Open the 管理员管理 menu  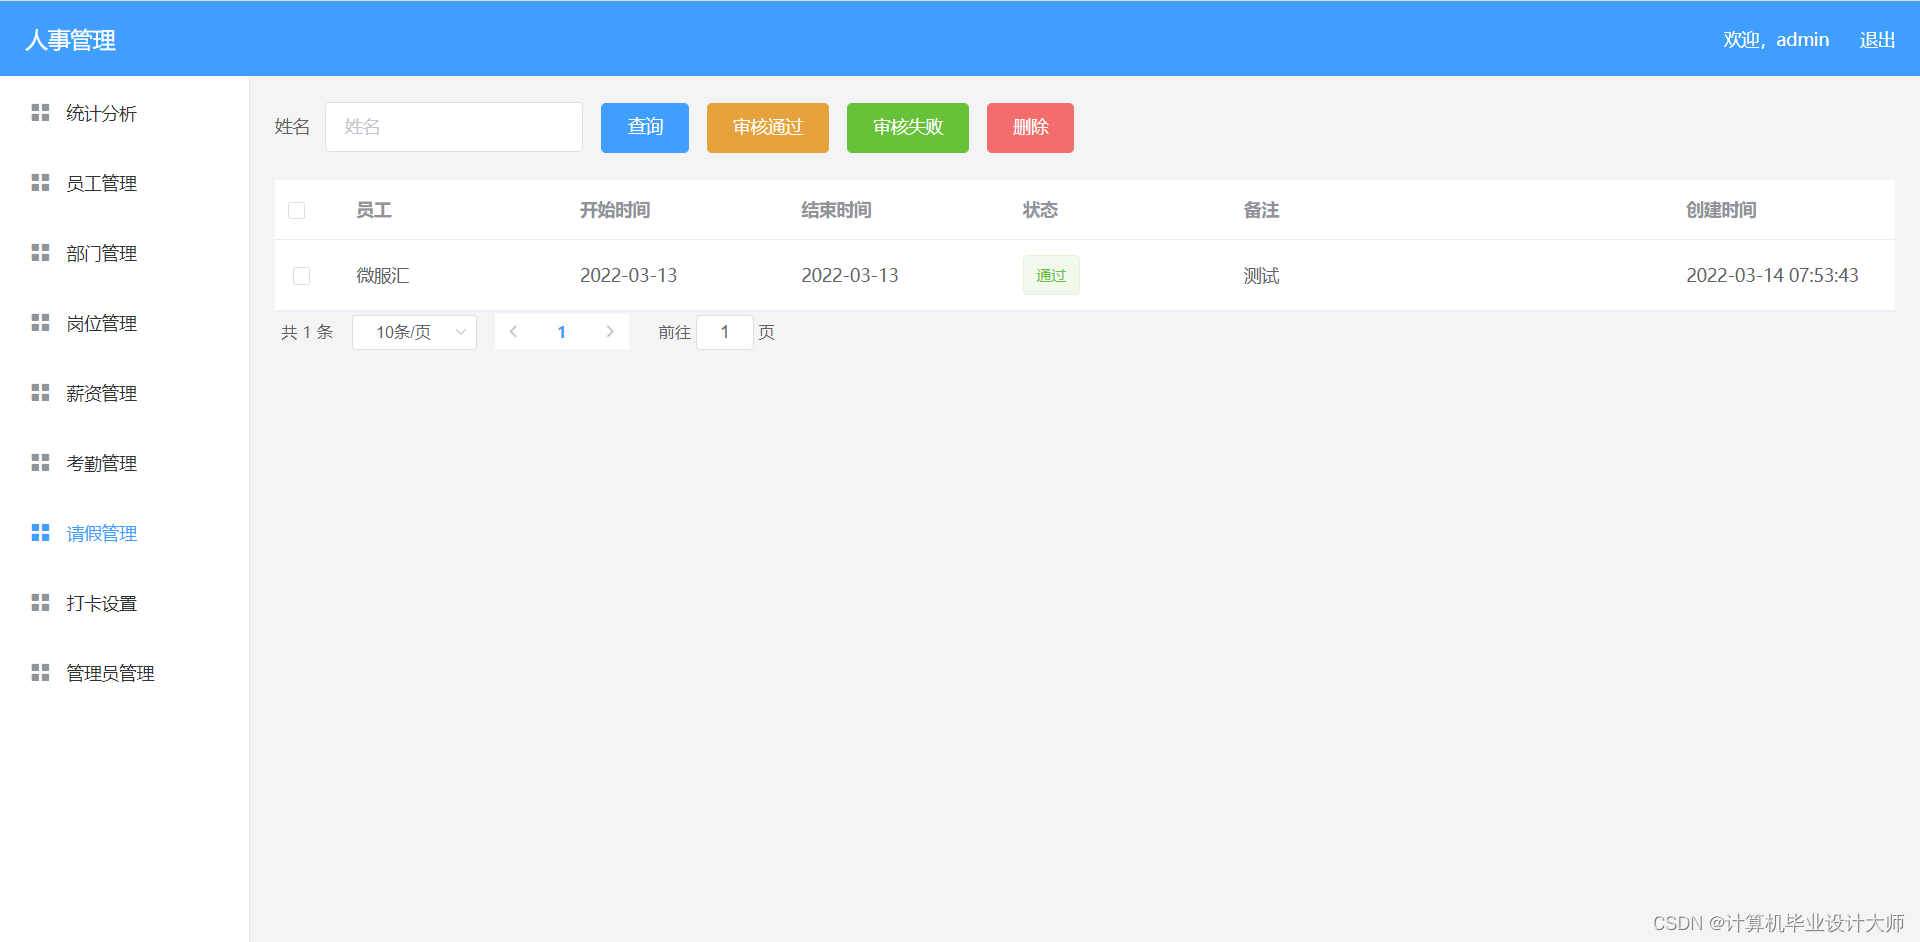(x=124, y=673)
